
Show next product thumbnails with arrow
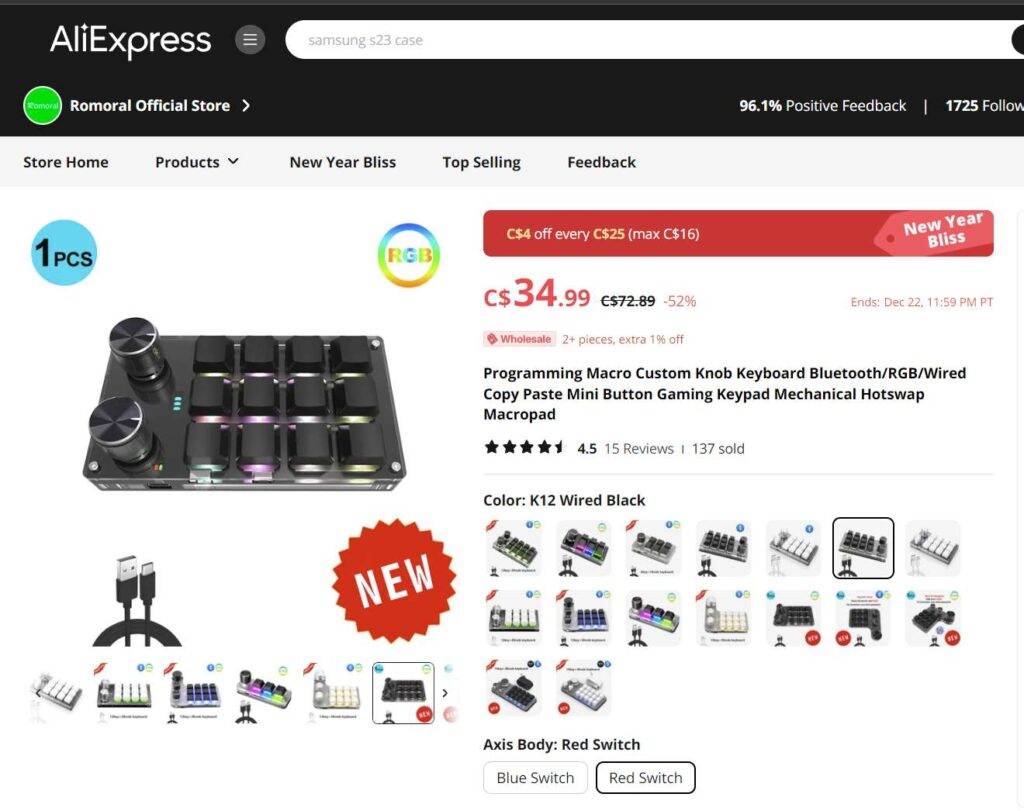pyautogui.click(x=445, y=693)
